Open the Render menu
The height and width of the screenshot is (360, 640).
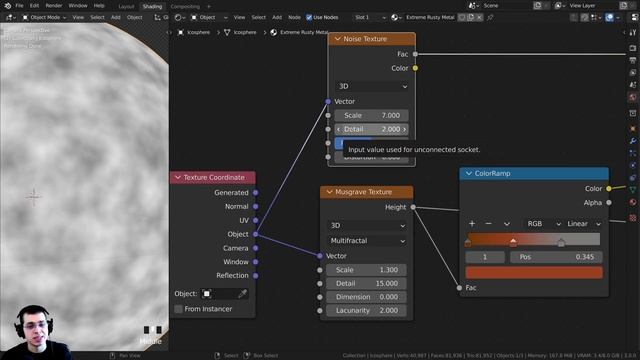coord(54,6)
